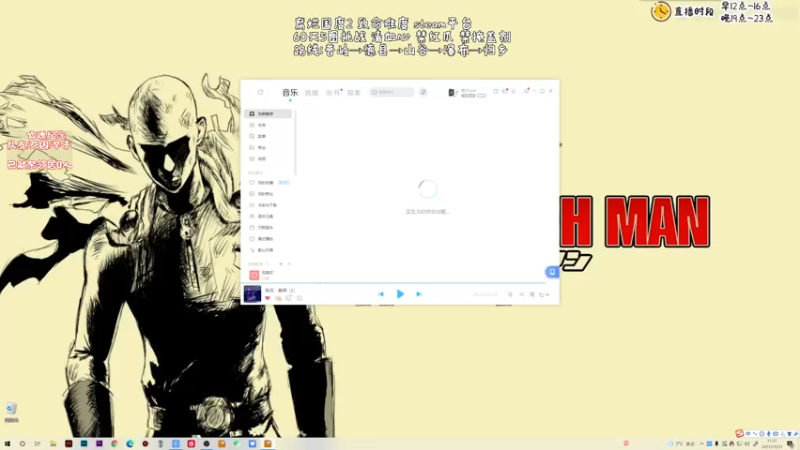Show hidden tray icons chevron
This screenshot has height=450, width=800.
(x=702, y=444)
